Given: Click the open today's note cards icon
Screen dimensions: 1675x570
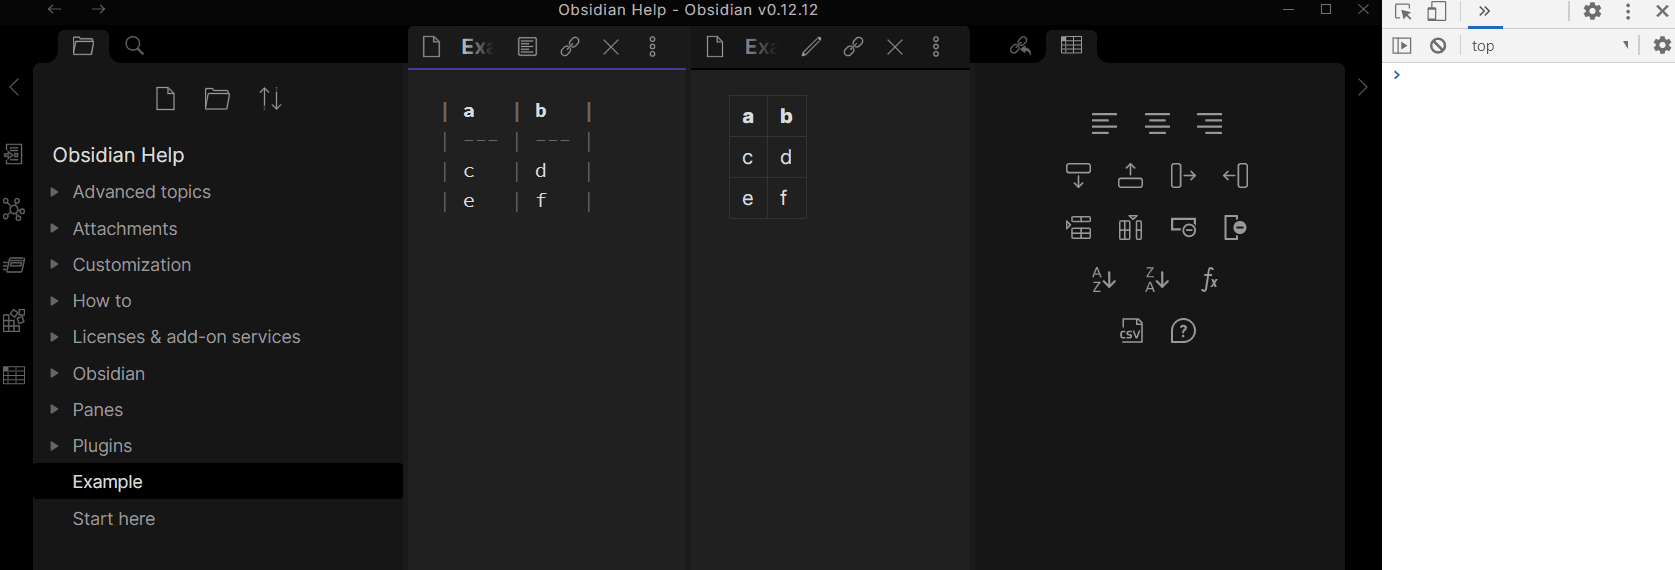Looking at the screenshot, I should [x=14, y=265].
